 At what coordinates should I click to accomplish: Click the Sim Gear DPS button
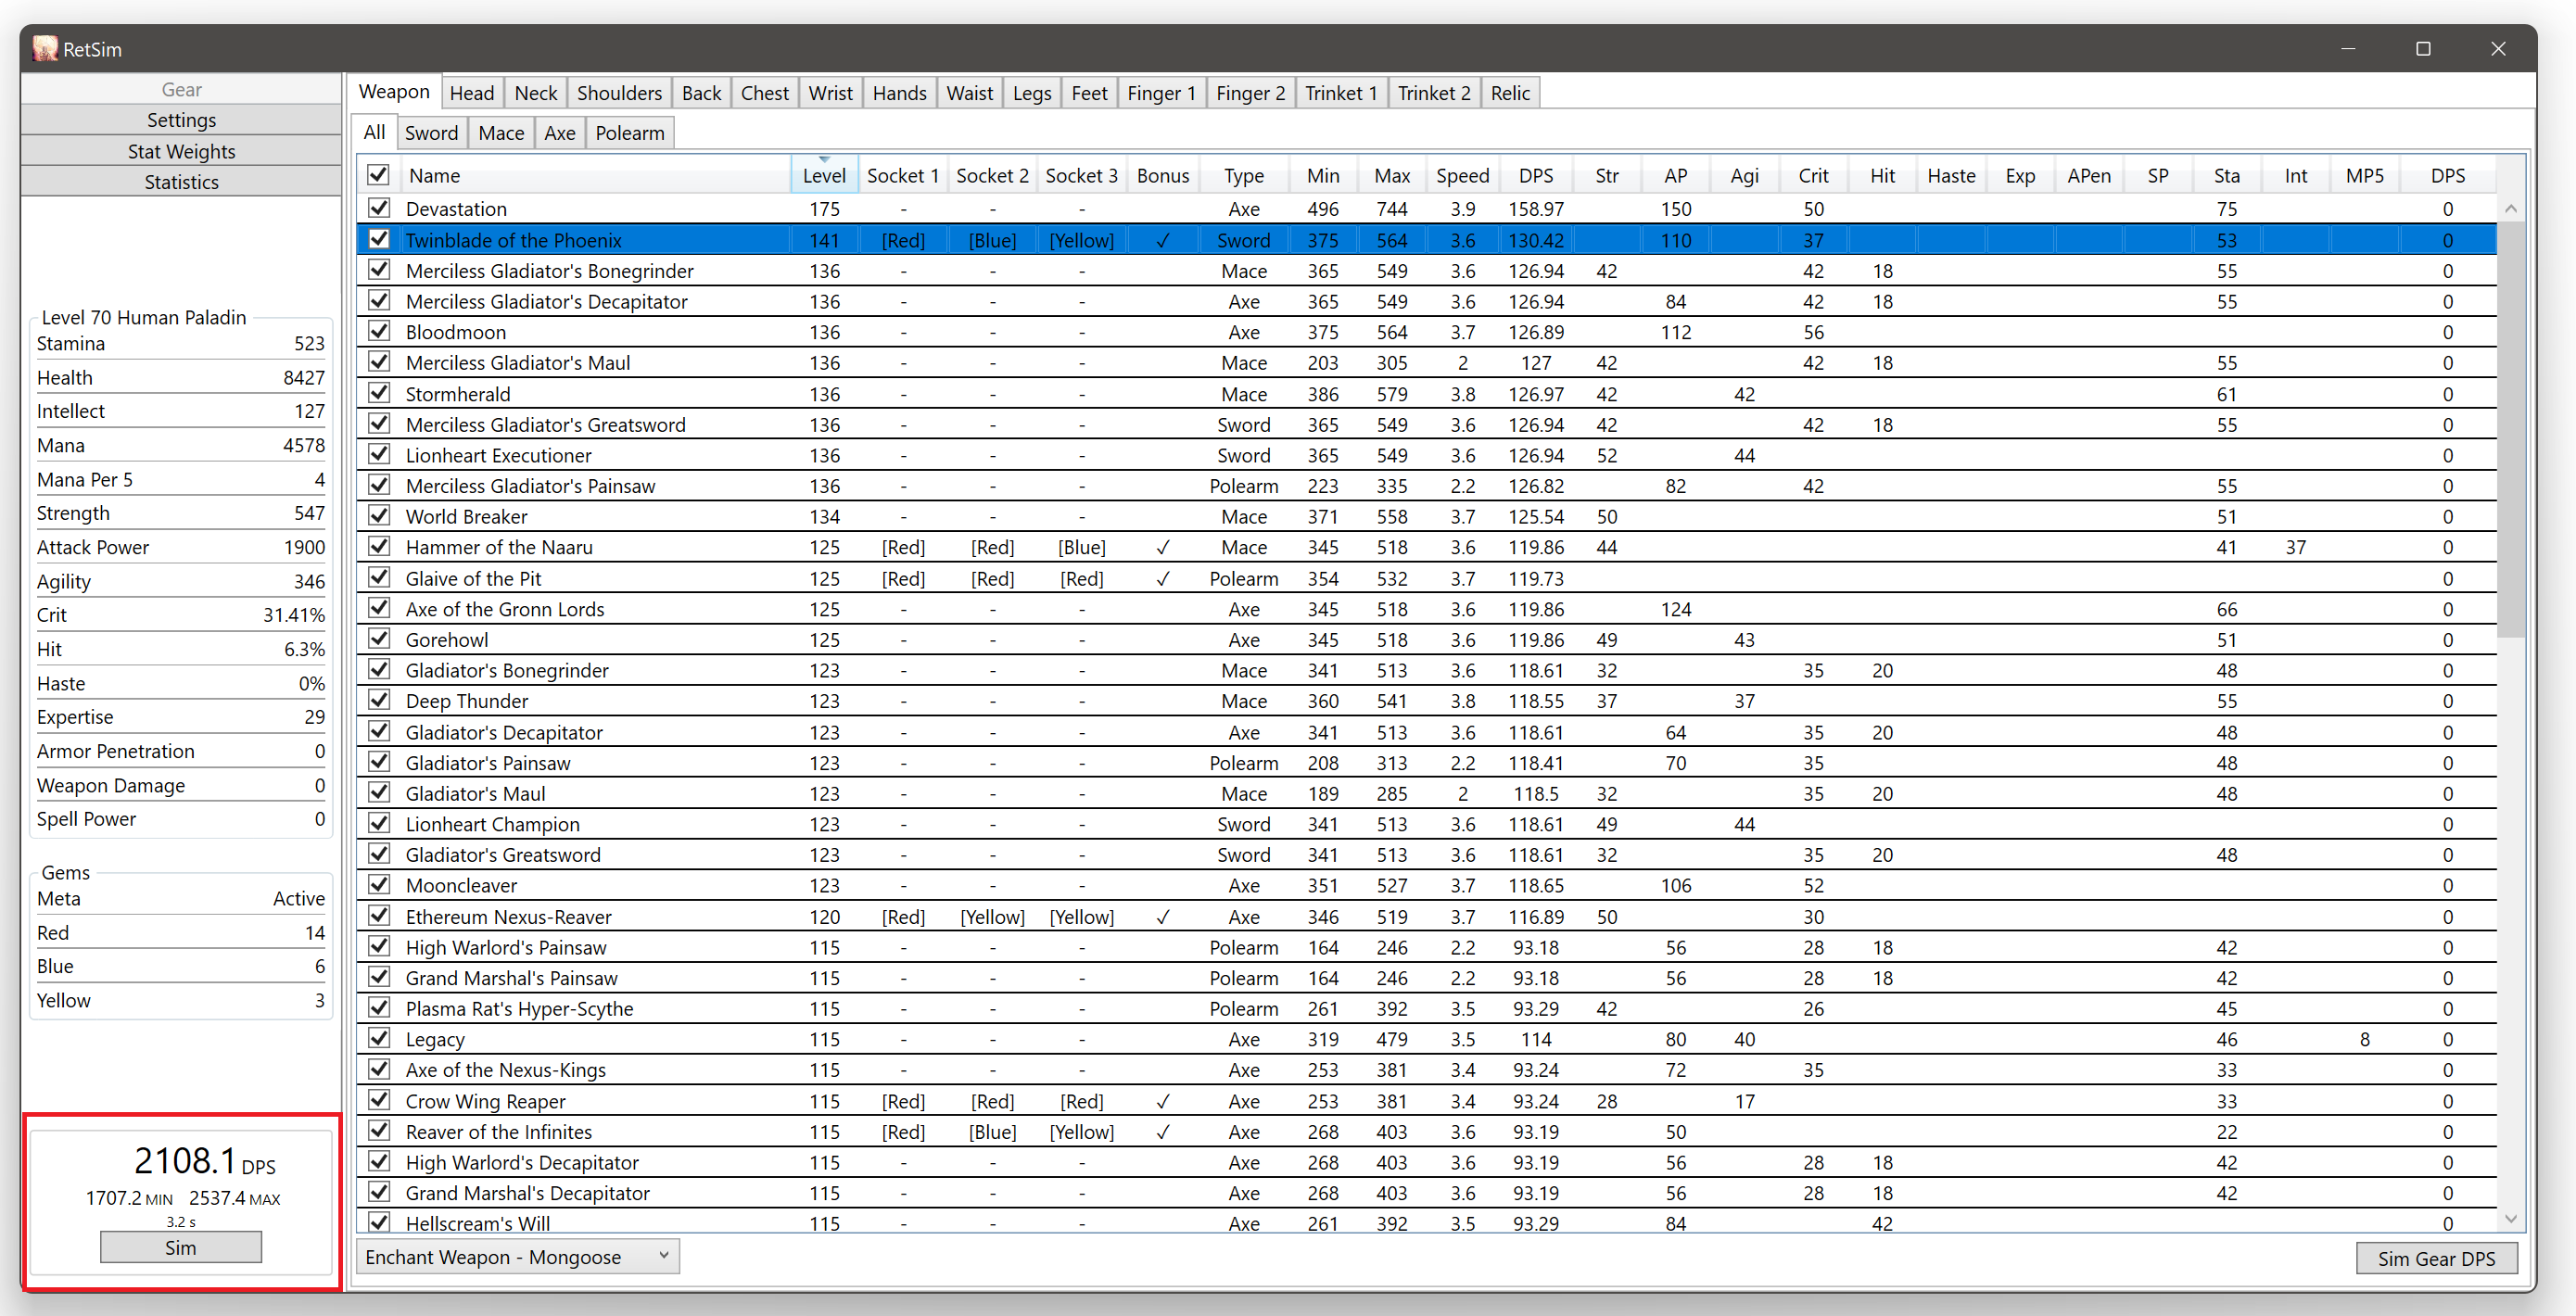pyautogui.click(x=2436, y=1258)
